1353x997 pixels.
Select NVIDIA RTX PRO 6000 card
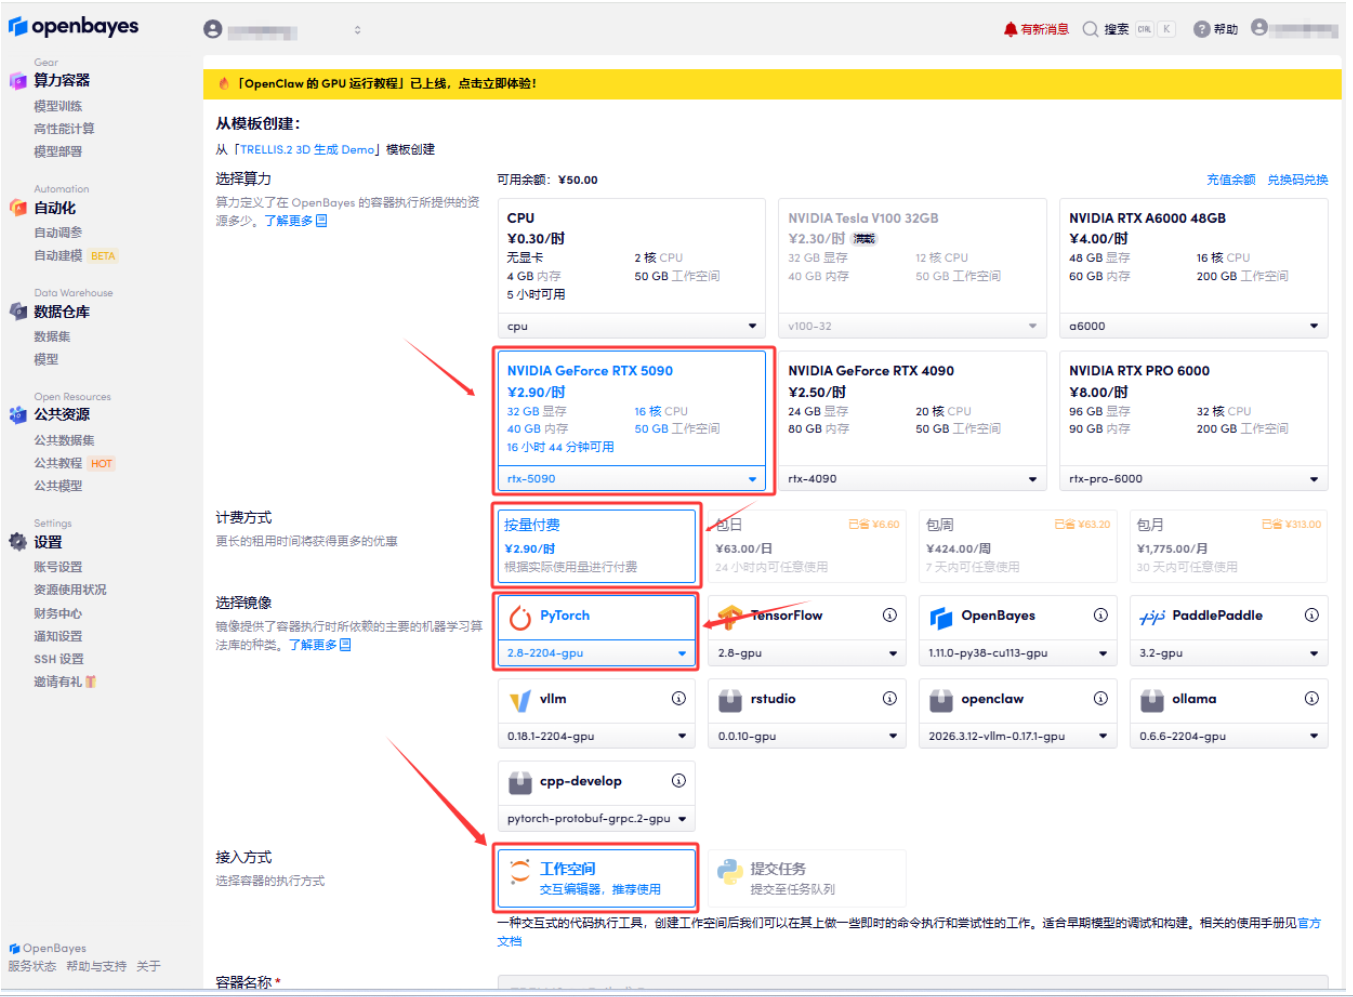pyautogui.click(x=1194, y=420)
